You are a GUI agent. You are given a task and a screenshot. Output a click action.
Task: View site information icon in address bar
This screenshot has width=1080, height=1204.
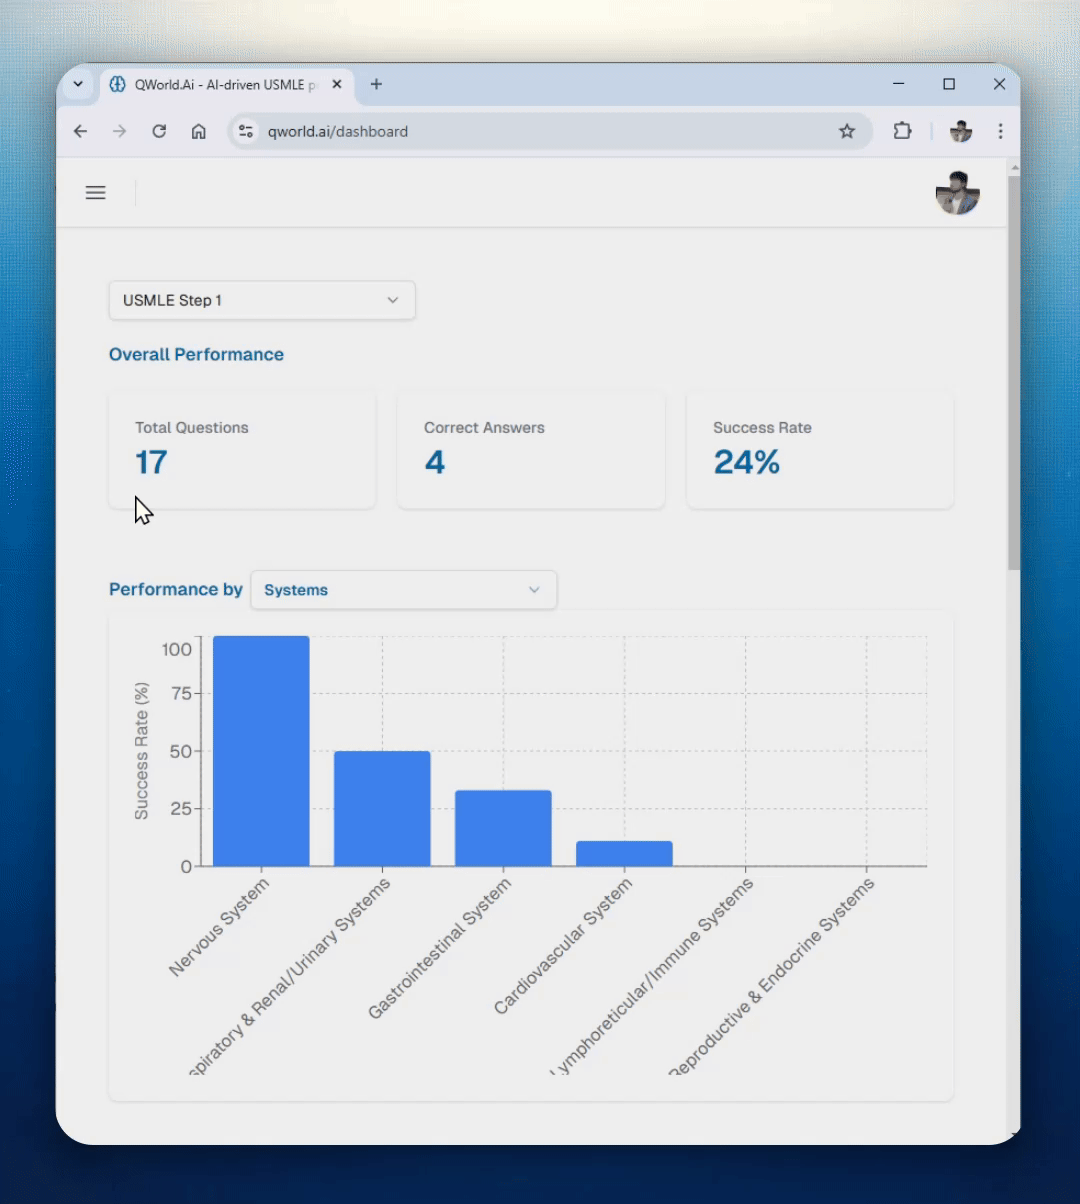pyautogui.click(x=247, y=131)
